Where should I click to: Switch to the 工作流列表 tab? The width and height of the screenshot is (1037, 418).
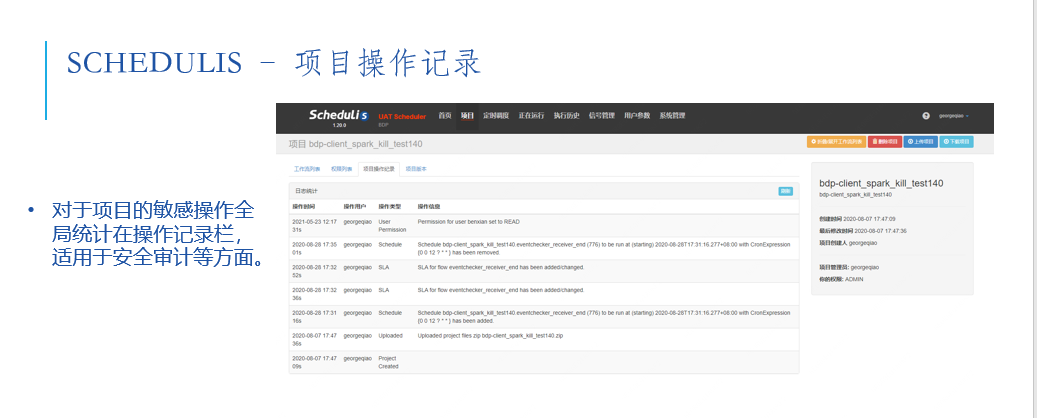point(307,169)
